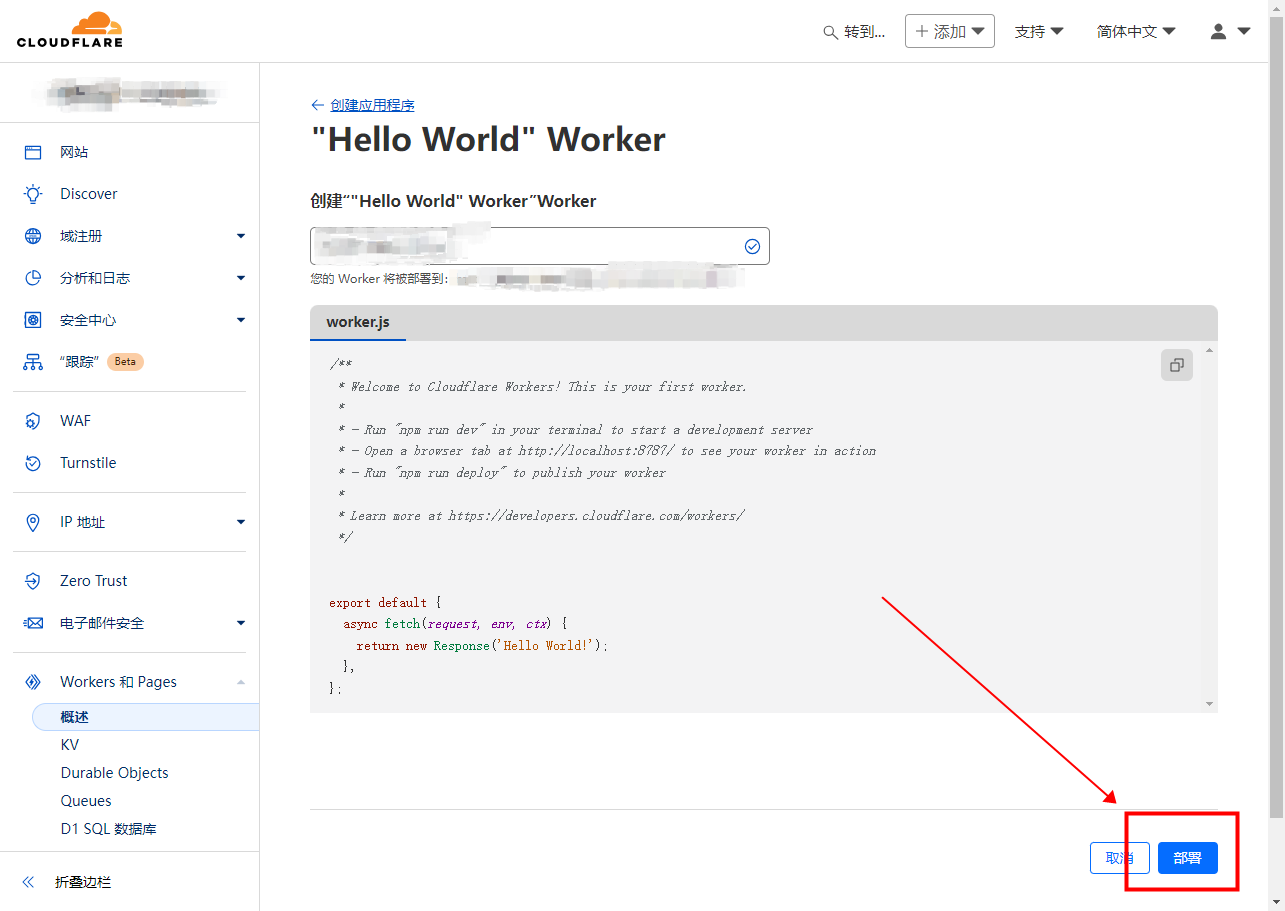Click the Turnstile icon
The height and width of the screenshot is (911, 1285).
coord(33,463)
